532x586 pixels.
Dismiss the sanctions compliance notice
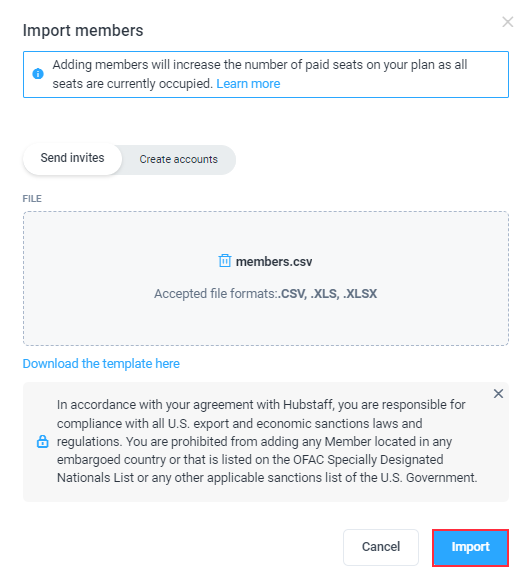(498, 394)
